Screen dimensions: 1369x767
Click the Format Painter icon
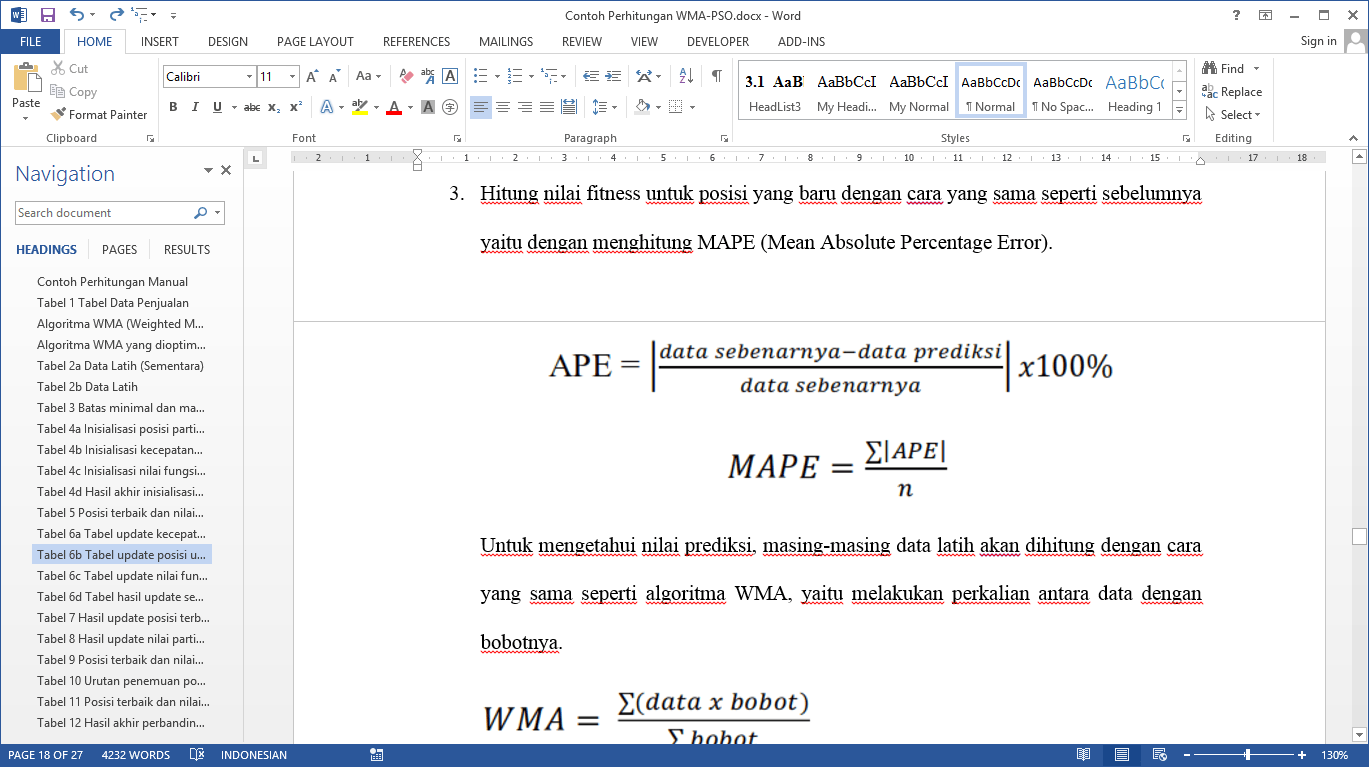[x=59, y=115]
